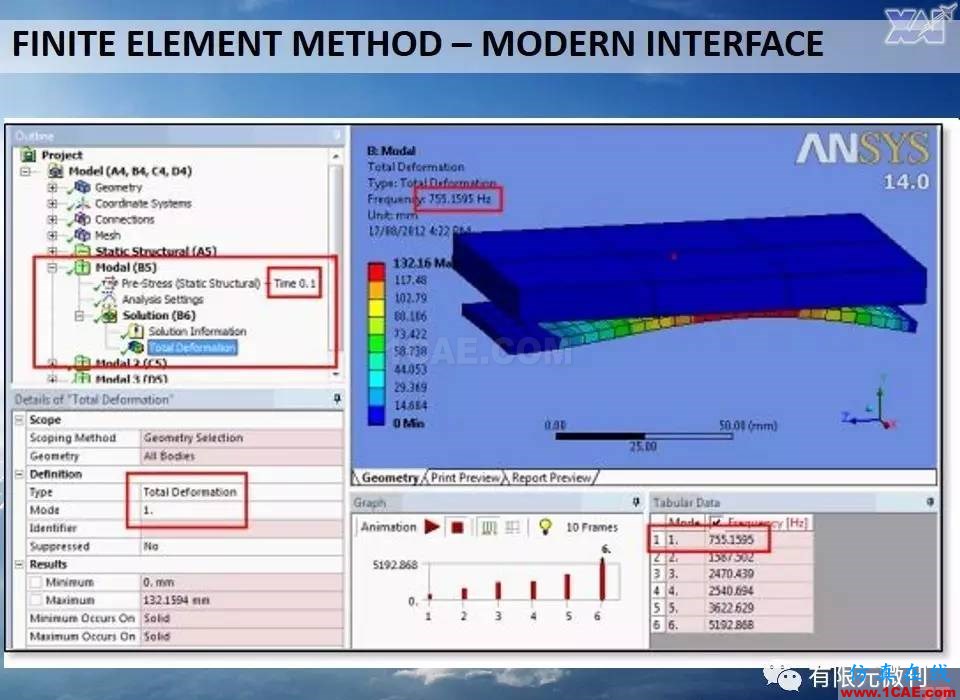Click the lightbulb icon in Animation toolbar
This screenshot has height=700, width=960.
[545, 526]
